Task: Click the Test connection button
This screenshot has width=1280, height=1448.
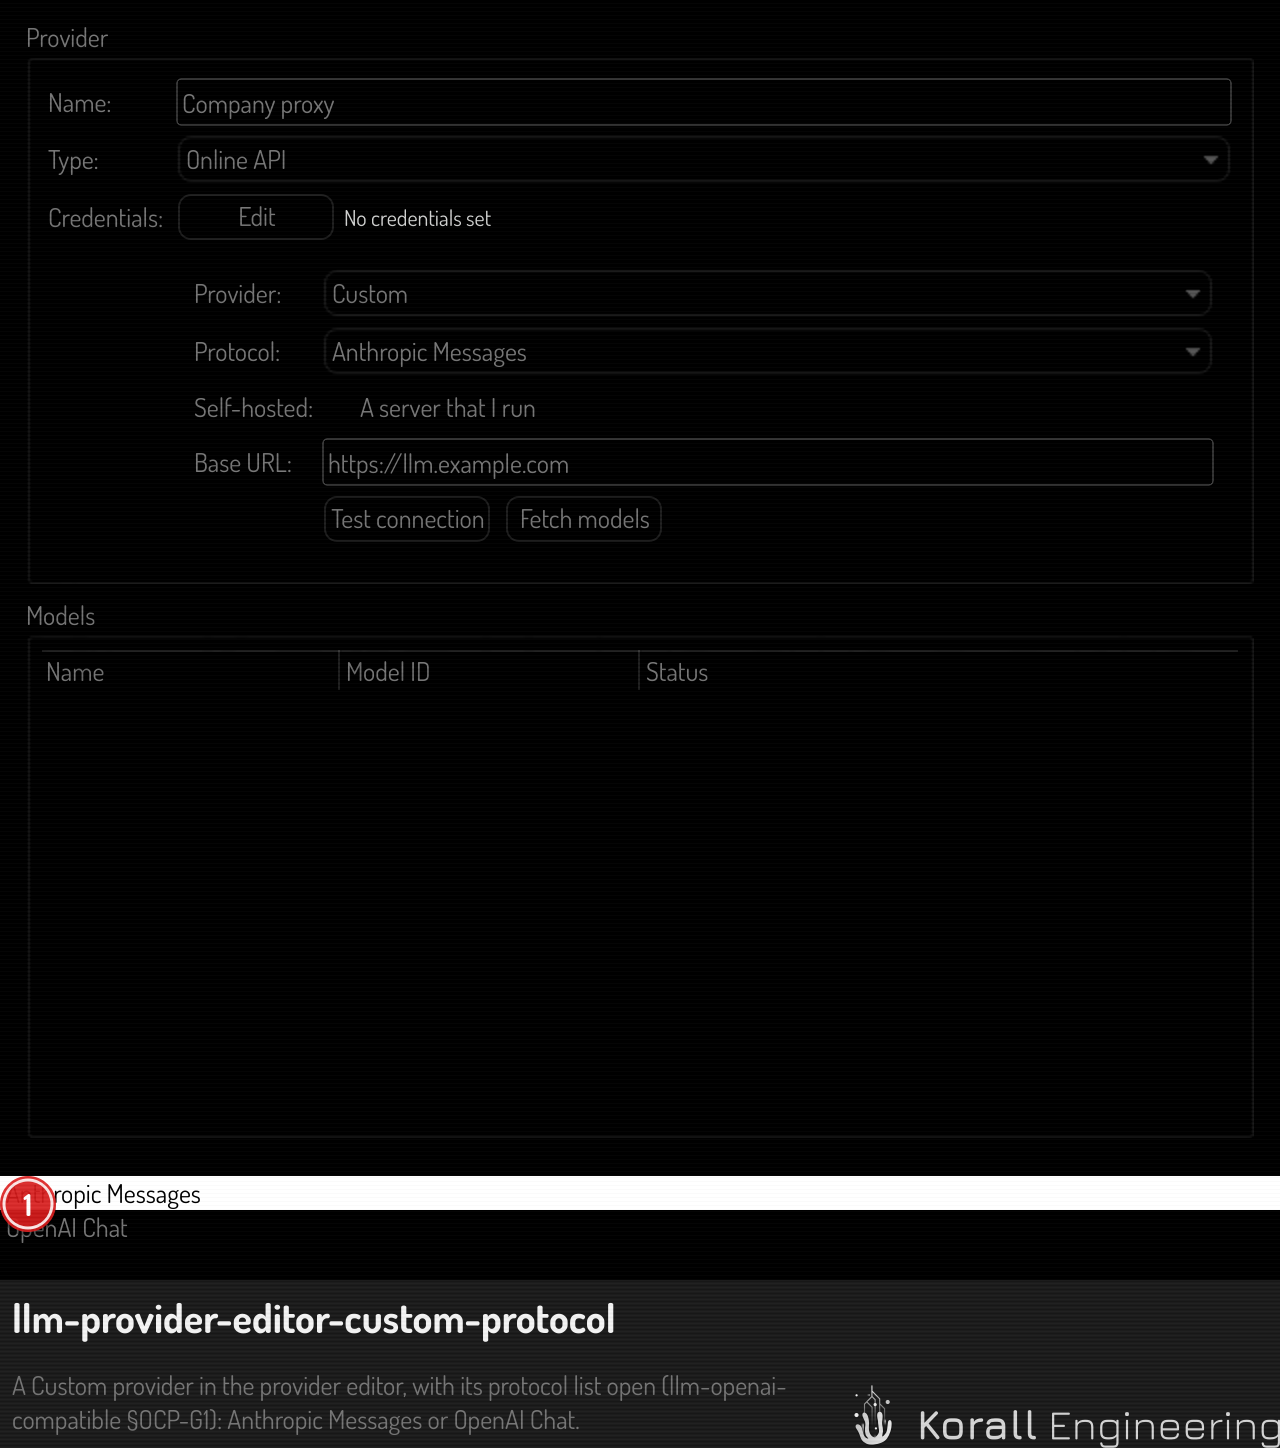Action: pyautogui.click(x=407, y=519)
